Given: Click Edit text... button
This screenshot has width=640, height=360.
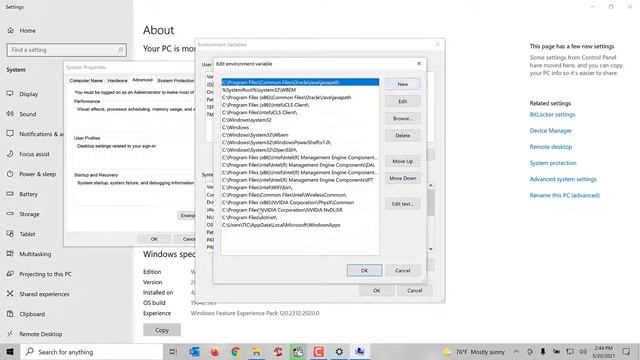Looking at the screenshot, I should pos(402,204).
